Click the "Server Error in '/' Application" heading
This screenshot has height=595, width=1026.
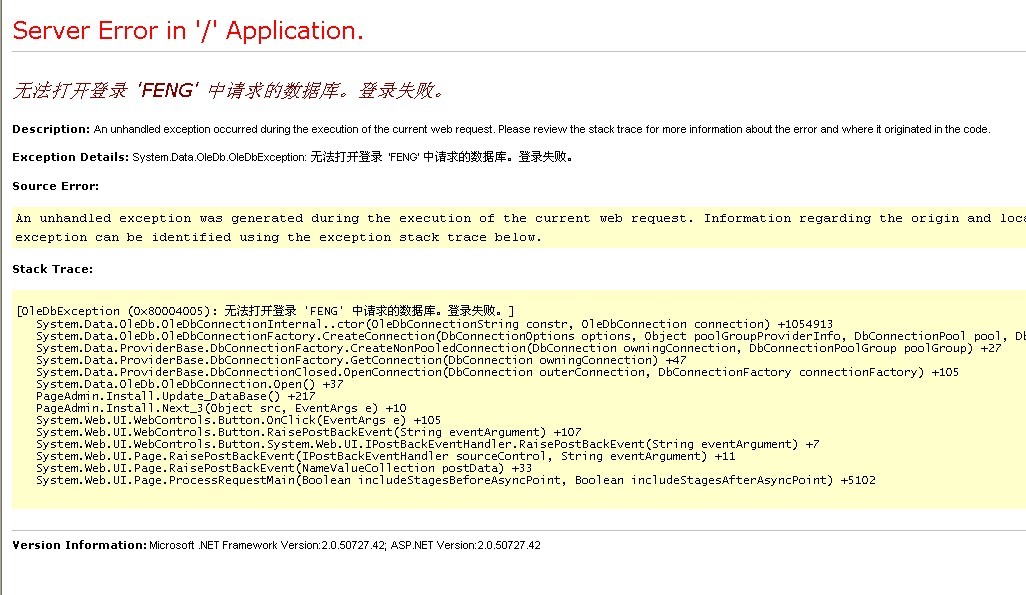coord(188,31)
